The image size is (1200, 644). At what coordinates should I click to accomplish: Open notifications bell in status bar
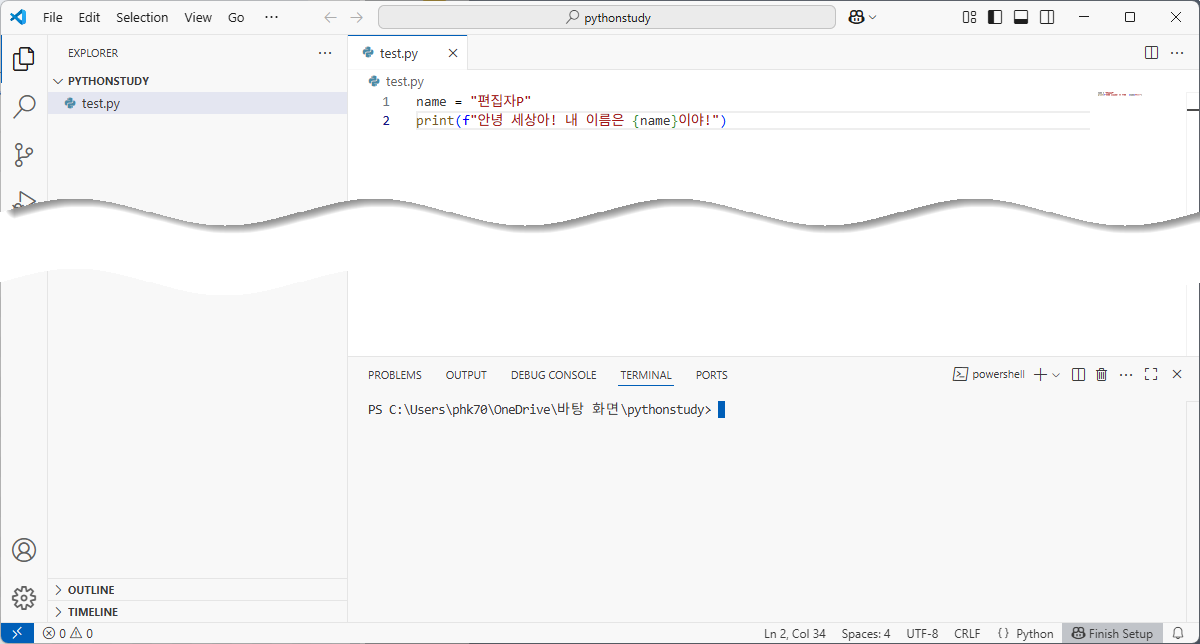pyautogui.click(x=1178, y=633)
